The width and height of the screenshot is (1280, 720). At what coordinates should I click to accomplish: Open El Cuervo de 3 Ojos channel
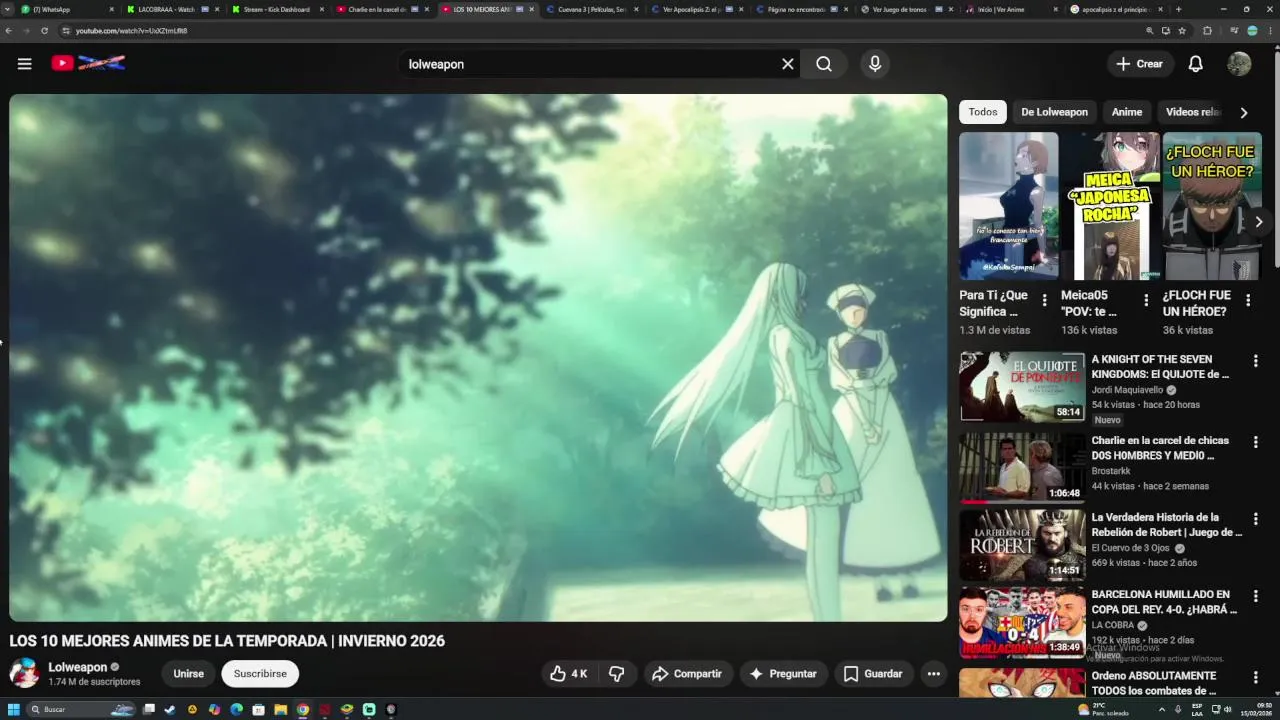tap(1130, 548)
